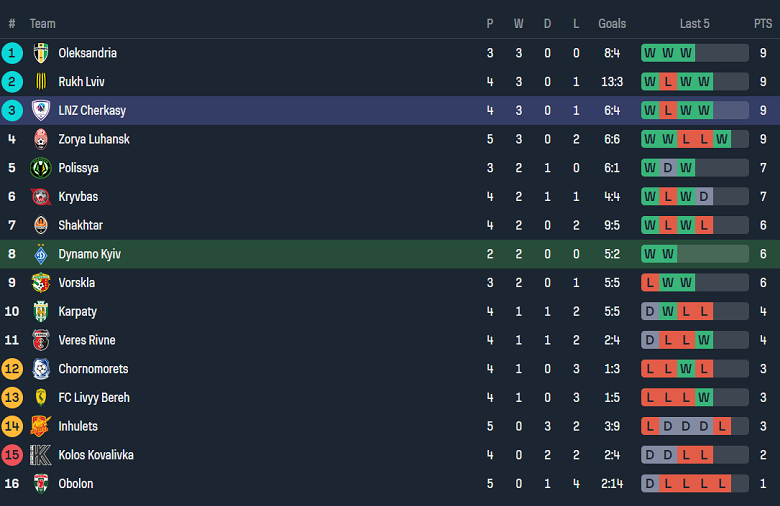Viewport: 780px width, 506px height.
Task: Select the Kolos Kovalivka logo icon
Action: coord(41,455)
